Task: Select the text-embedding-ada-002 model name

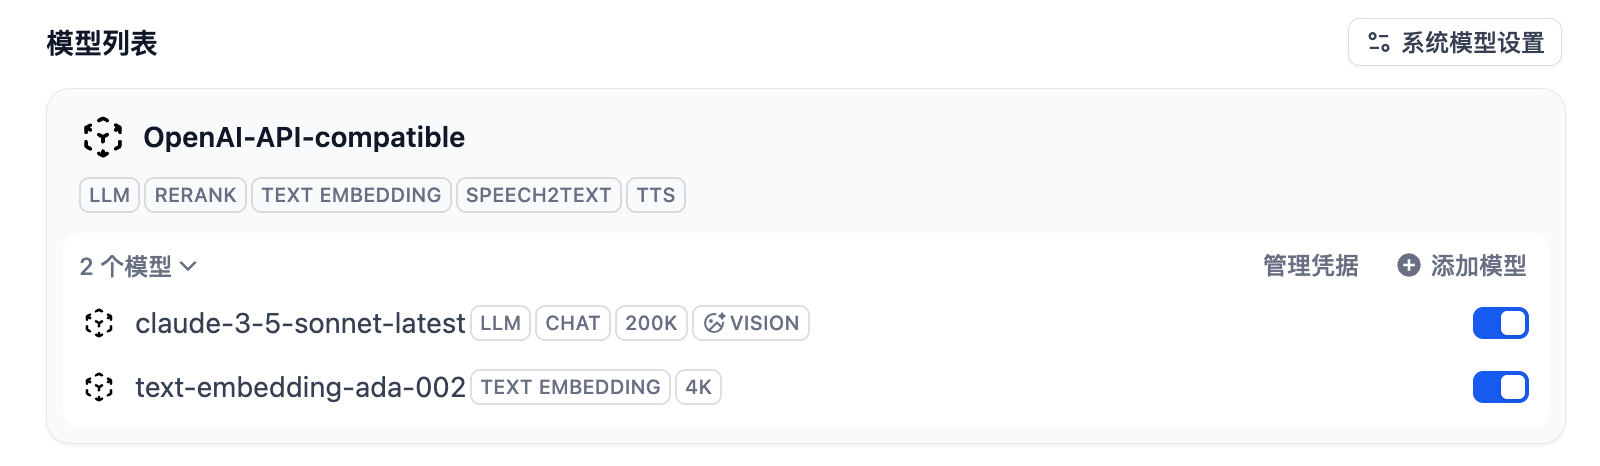Action: coord(300,387)
